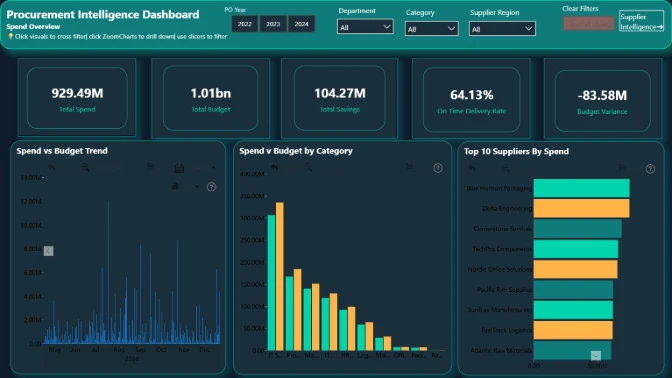The height and width of the screenshot is (378, 672).
Task: Click the 'Spend v Budget by Category' title
Action: [x=296, y=151]
